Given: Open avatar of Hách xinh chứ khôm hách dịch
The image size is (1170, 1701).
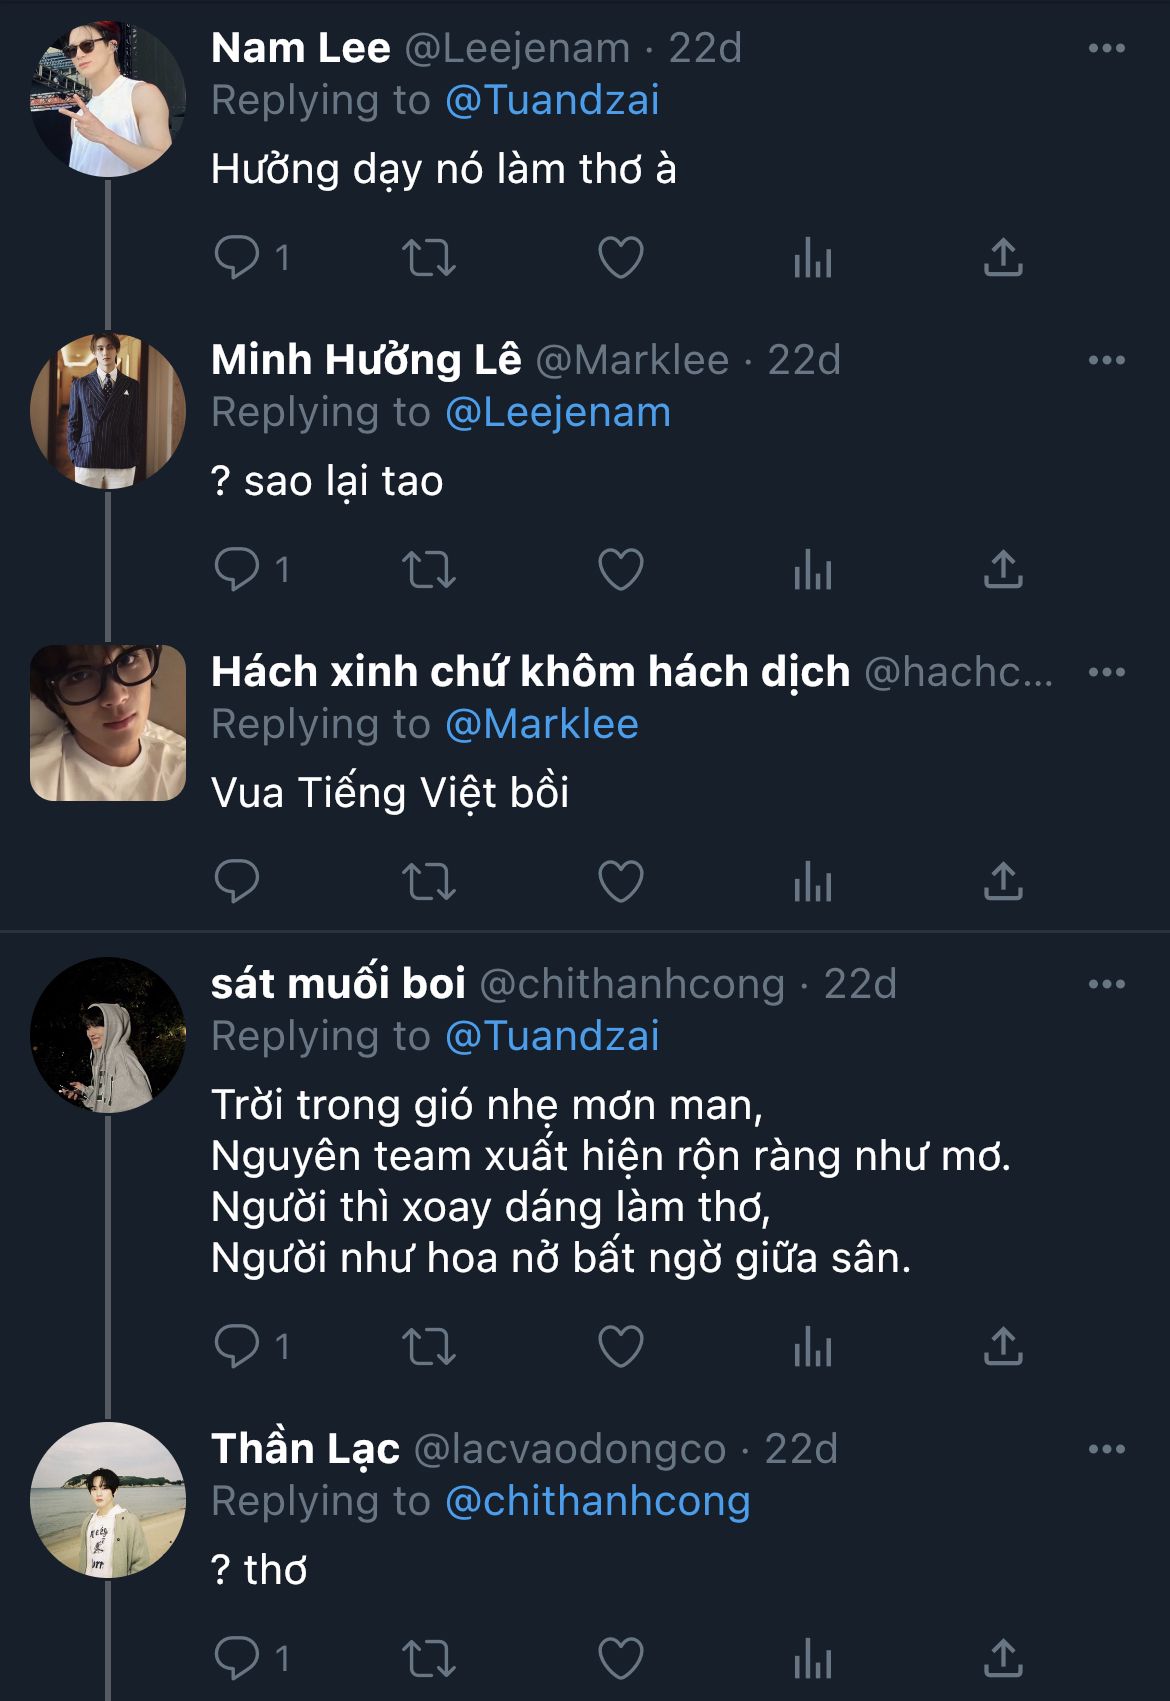Looking at the screenshot, I should (x=108, y=723).
